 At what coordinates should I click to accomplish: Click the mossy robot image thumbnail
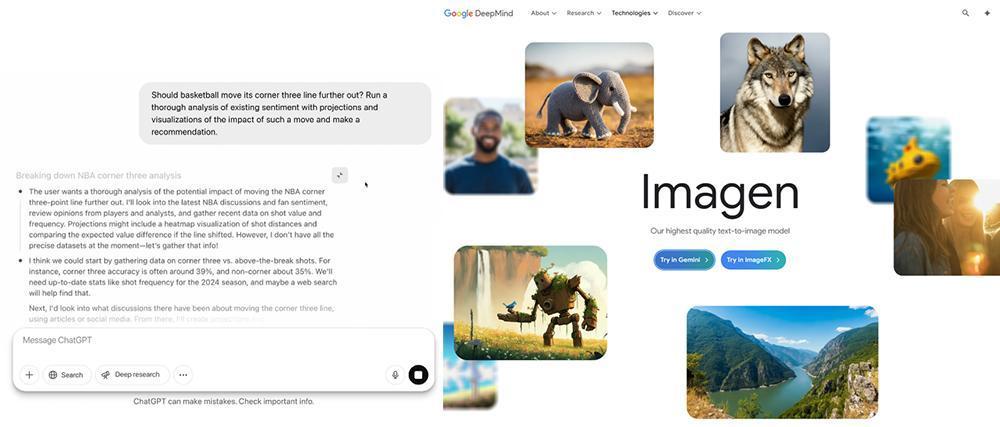coord(530,303)
